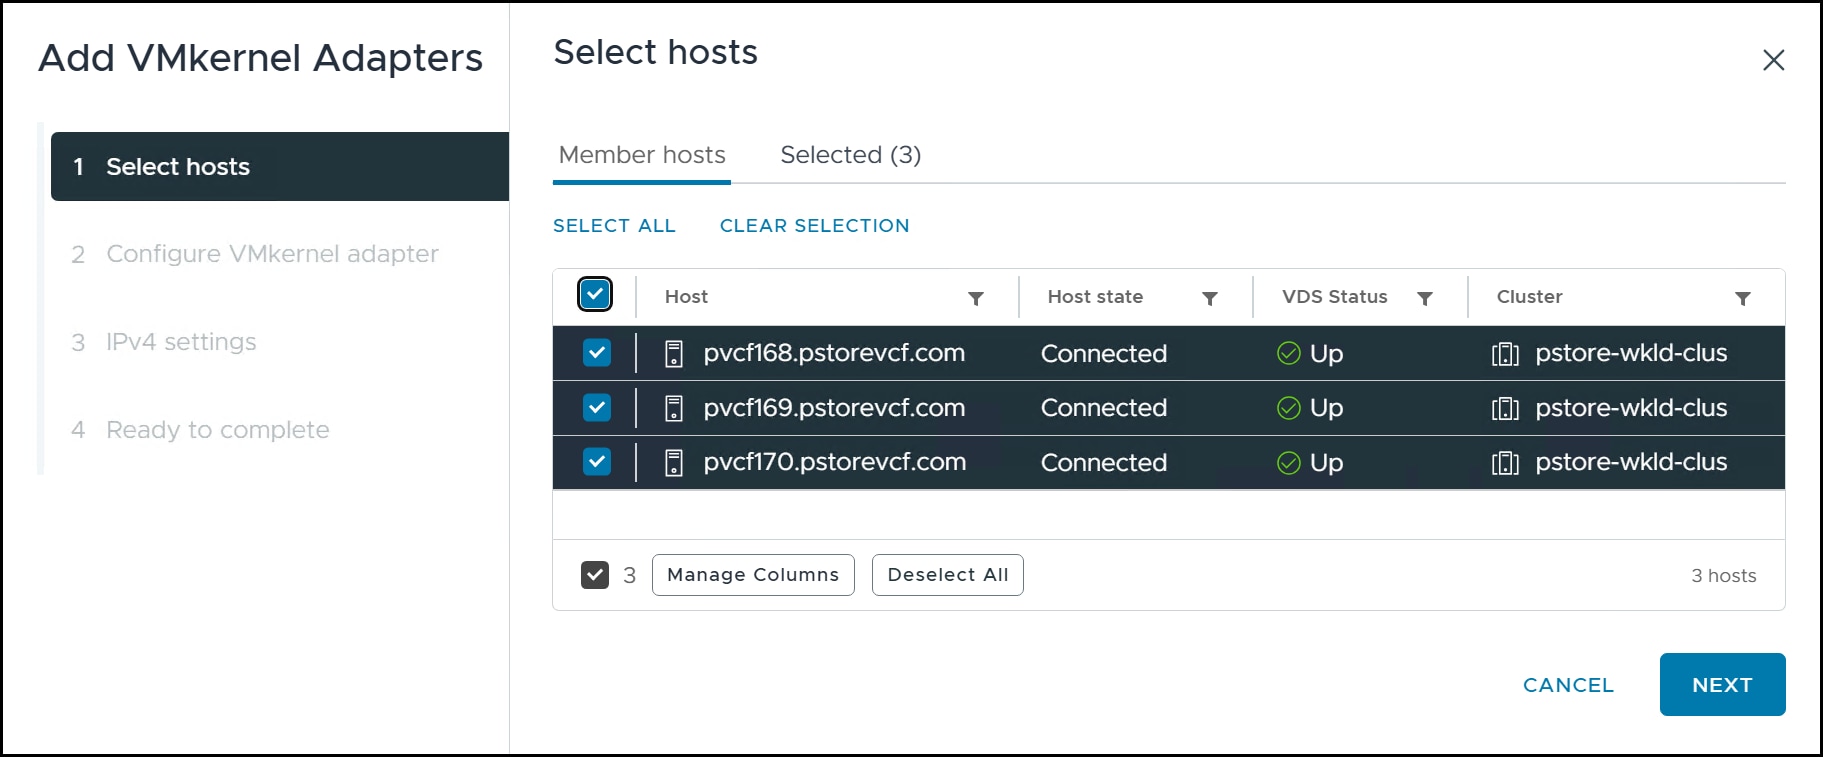The image size is (1823, 757).
Task: Switch to the Member hosts tab
Action: click(x=642, y=155)
